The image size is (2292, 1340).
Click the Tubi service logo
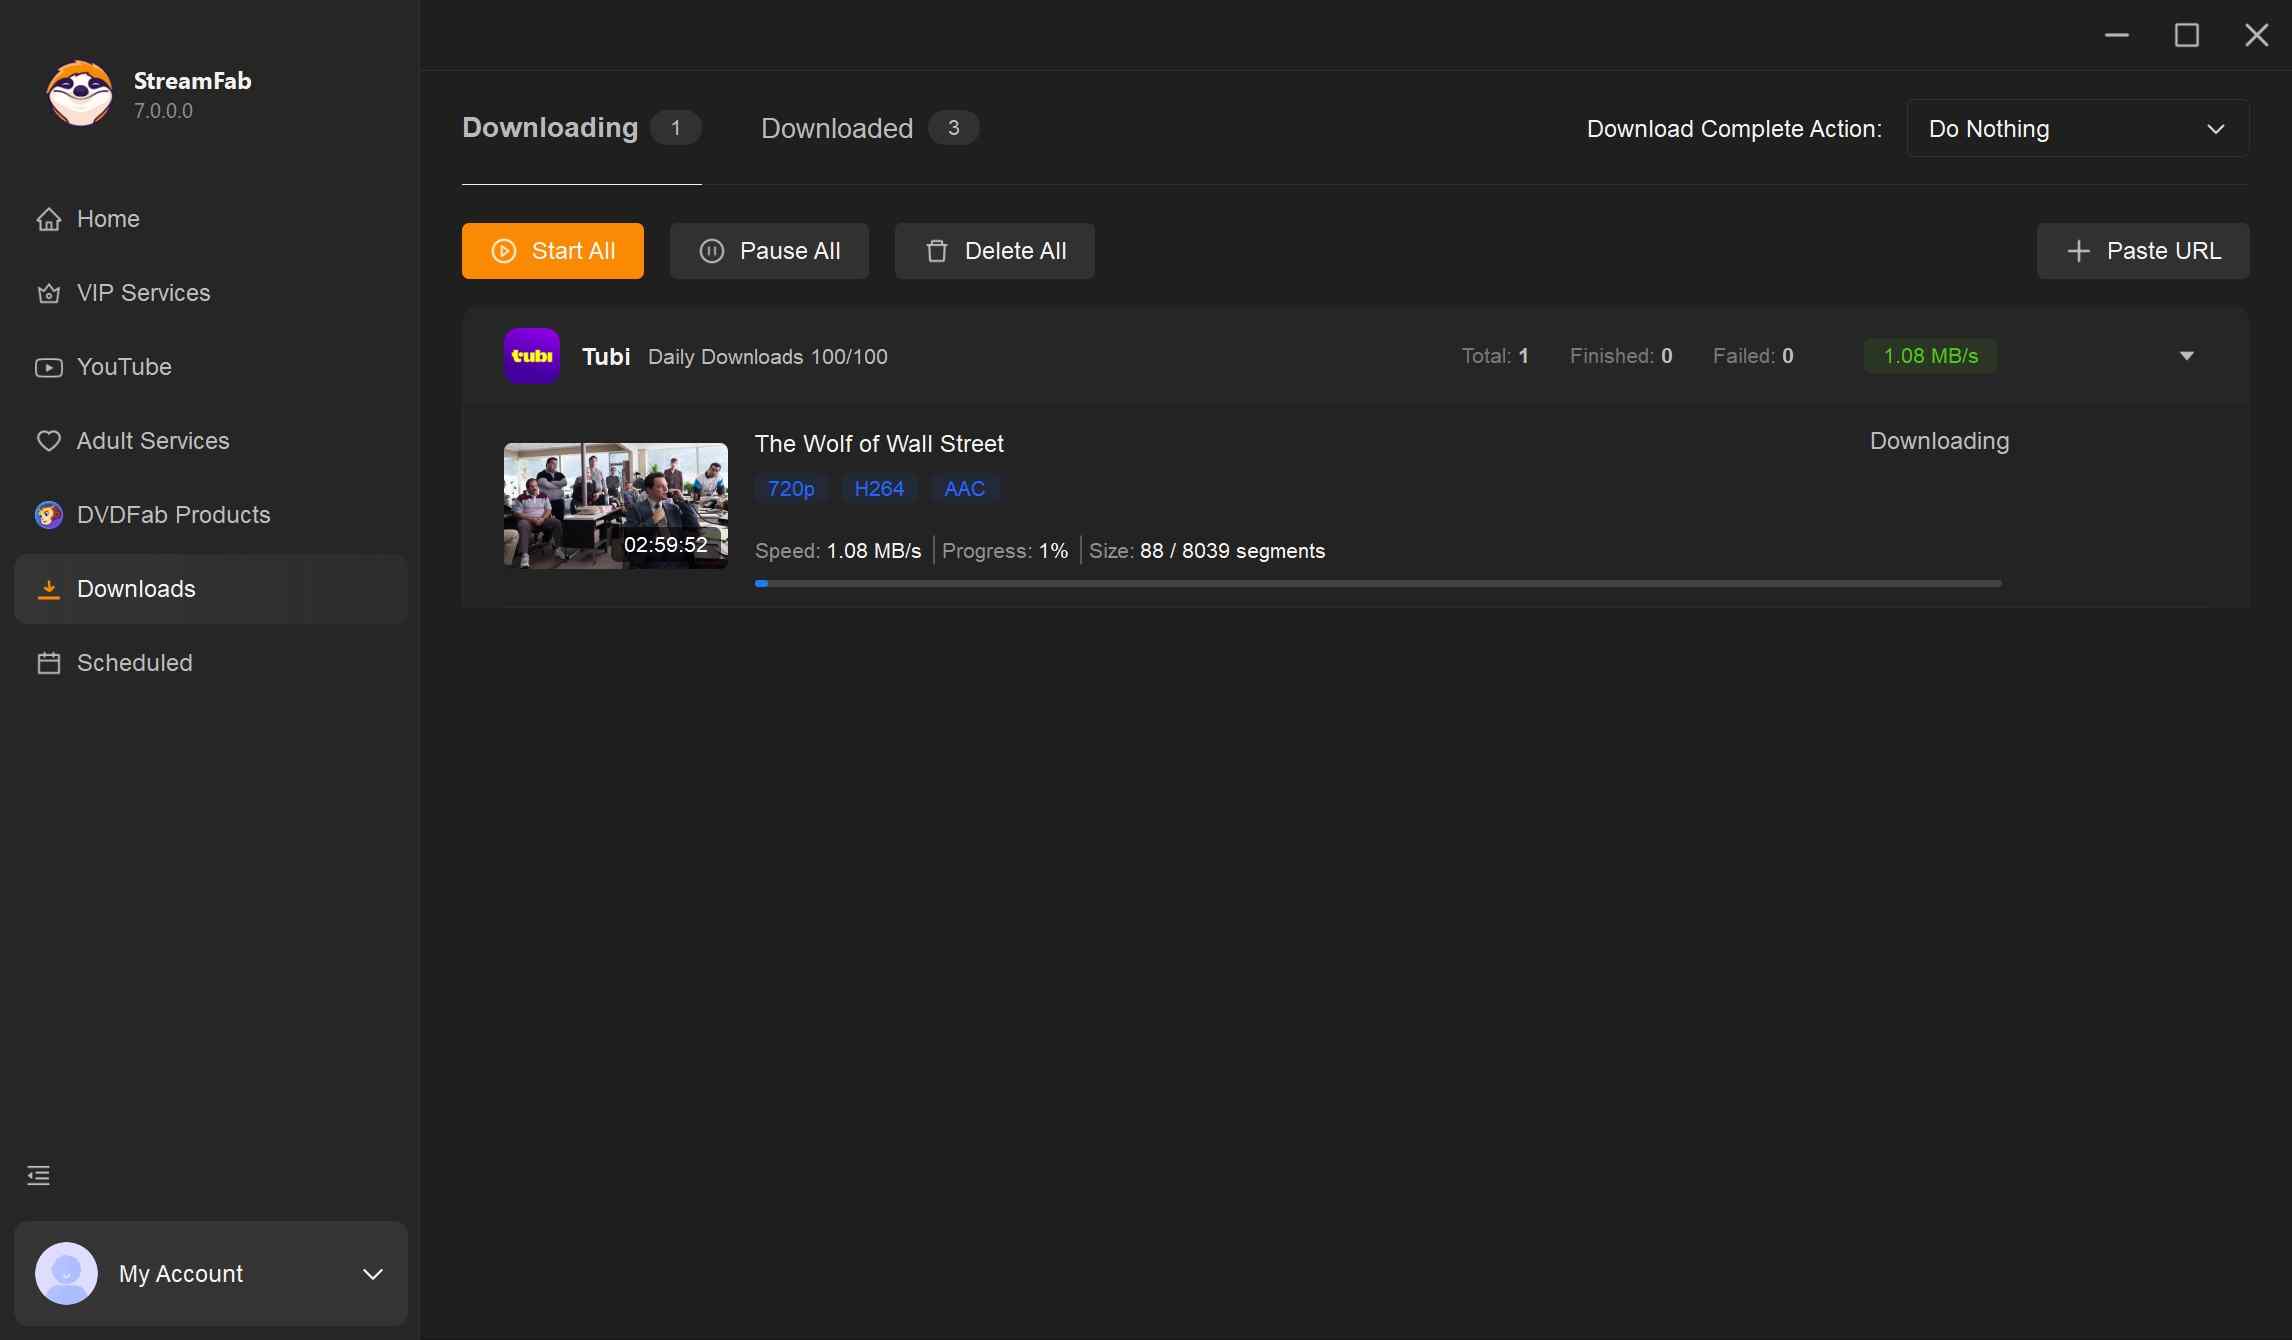point(532,356)
